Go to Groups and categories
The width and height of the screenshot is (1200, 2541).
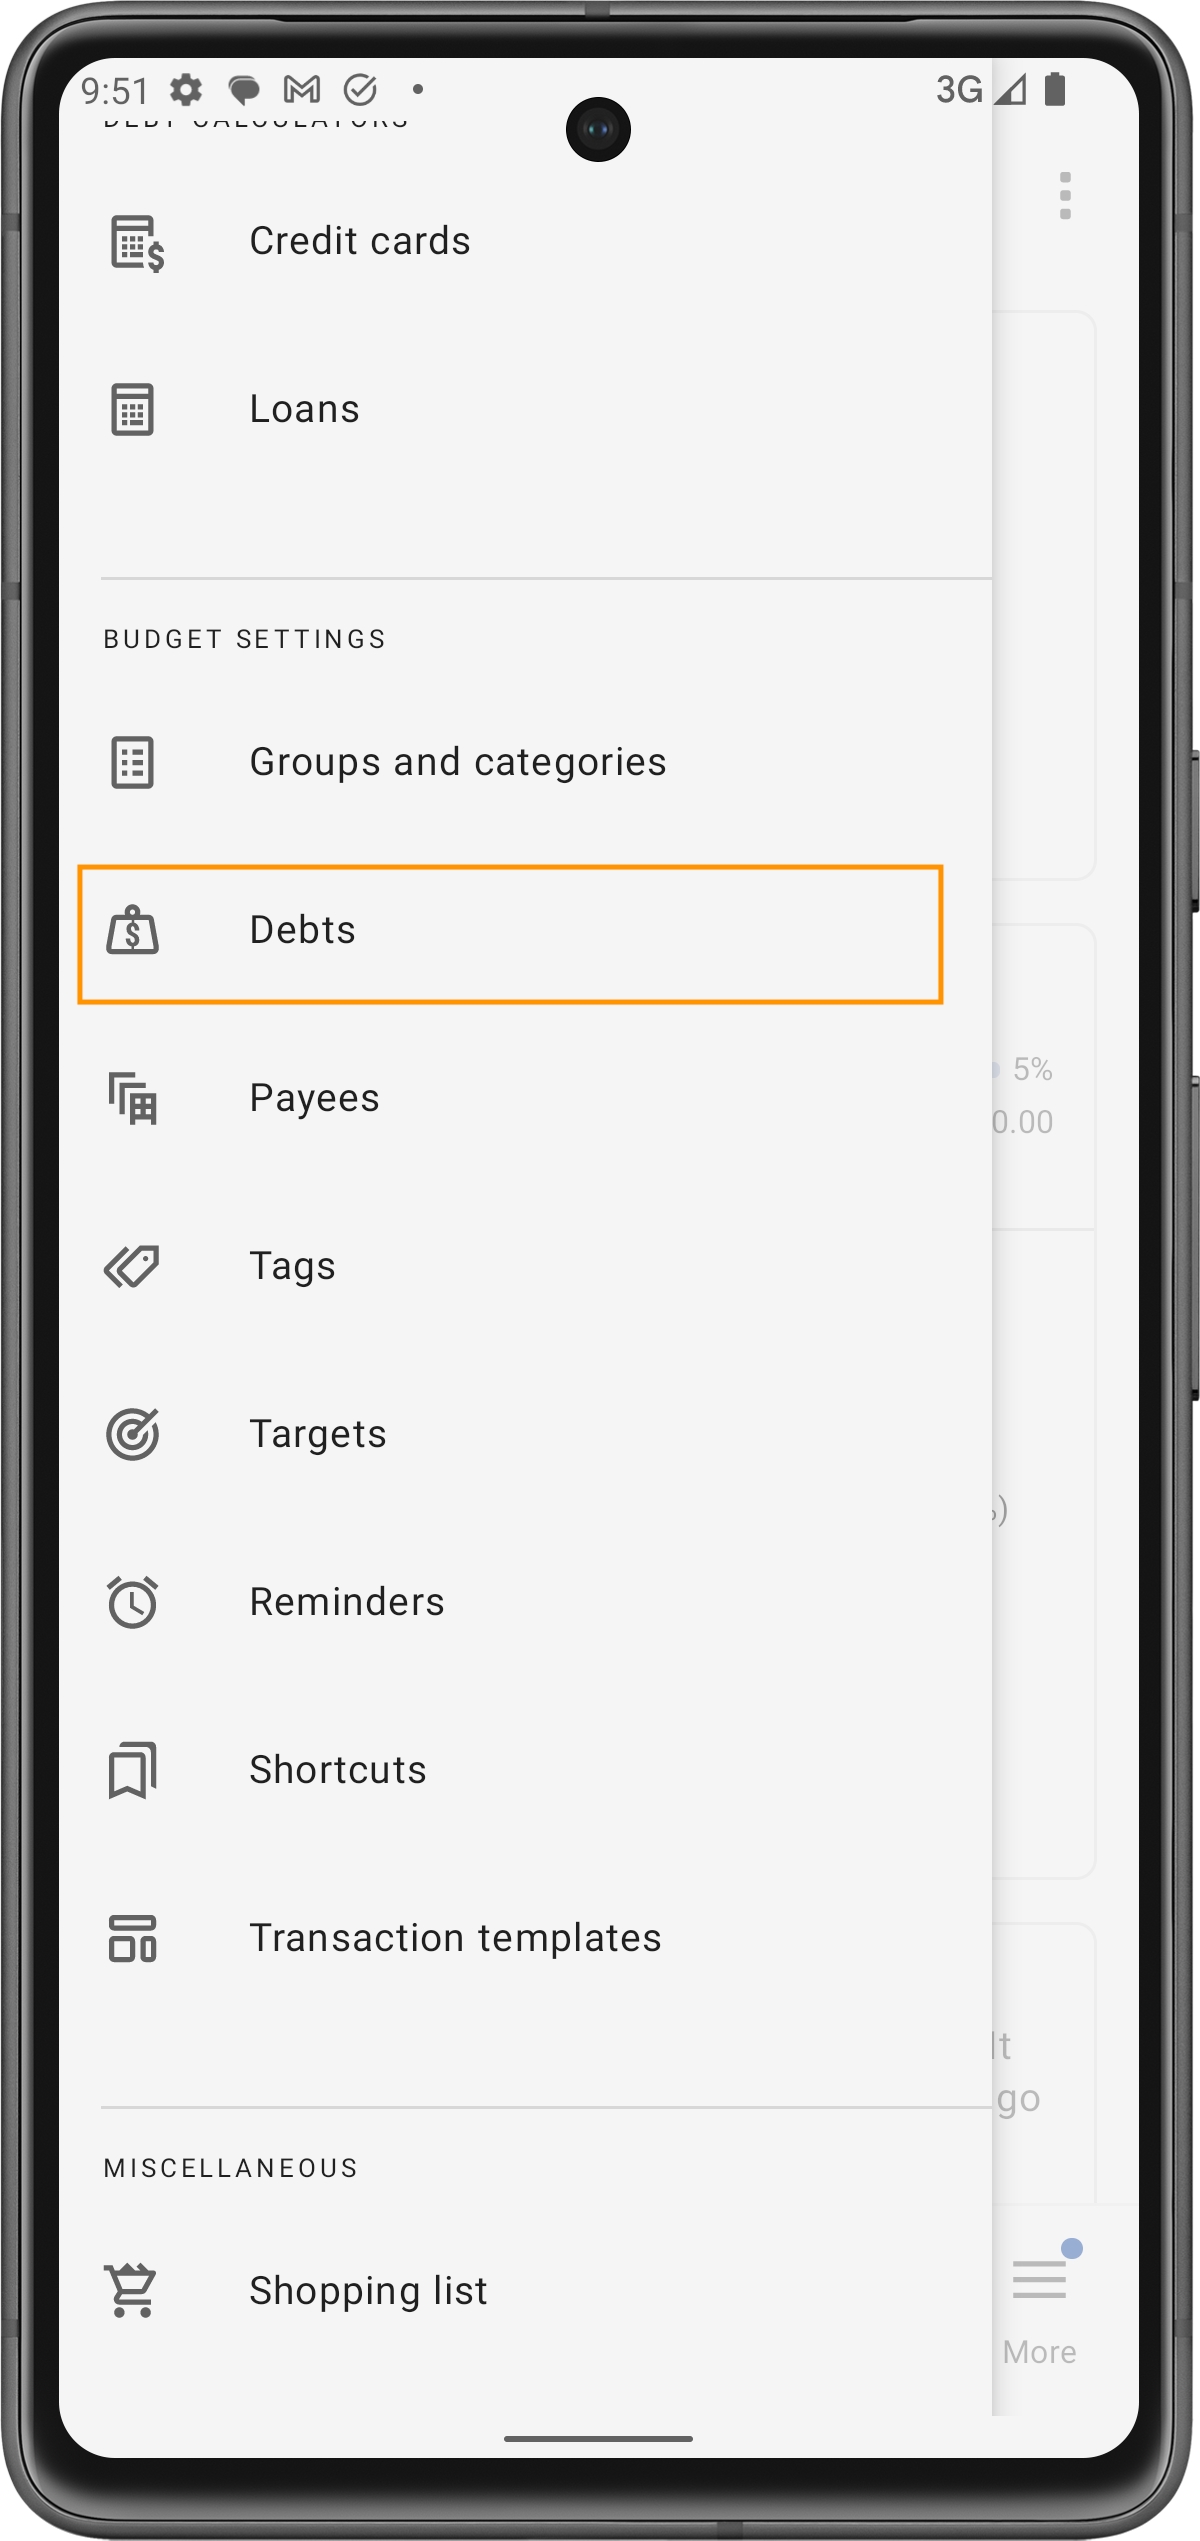457,763
